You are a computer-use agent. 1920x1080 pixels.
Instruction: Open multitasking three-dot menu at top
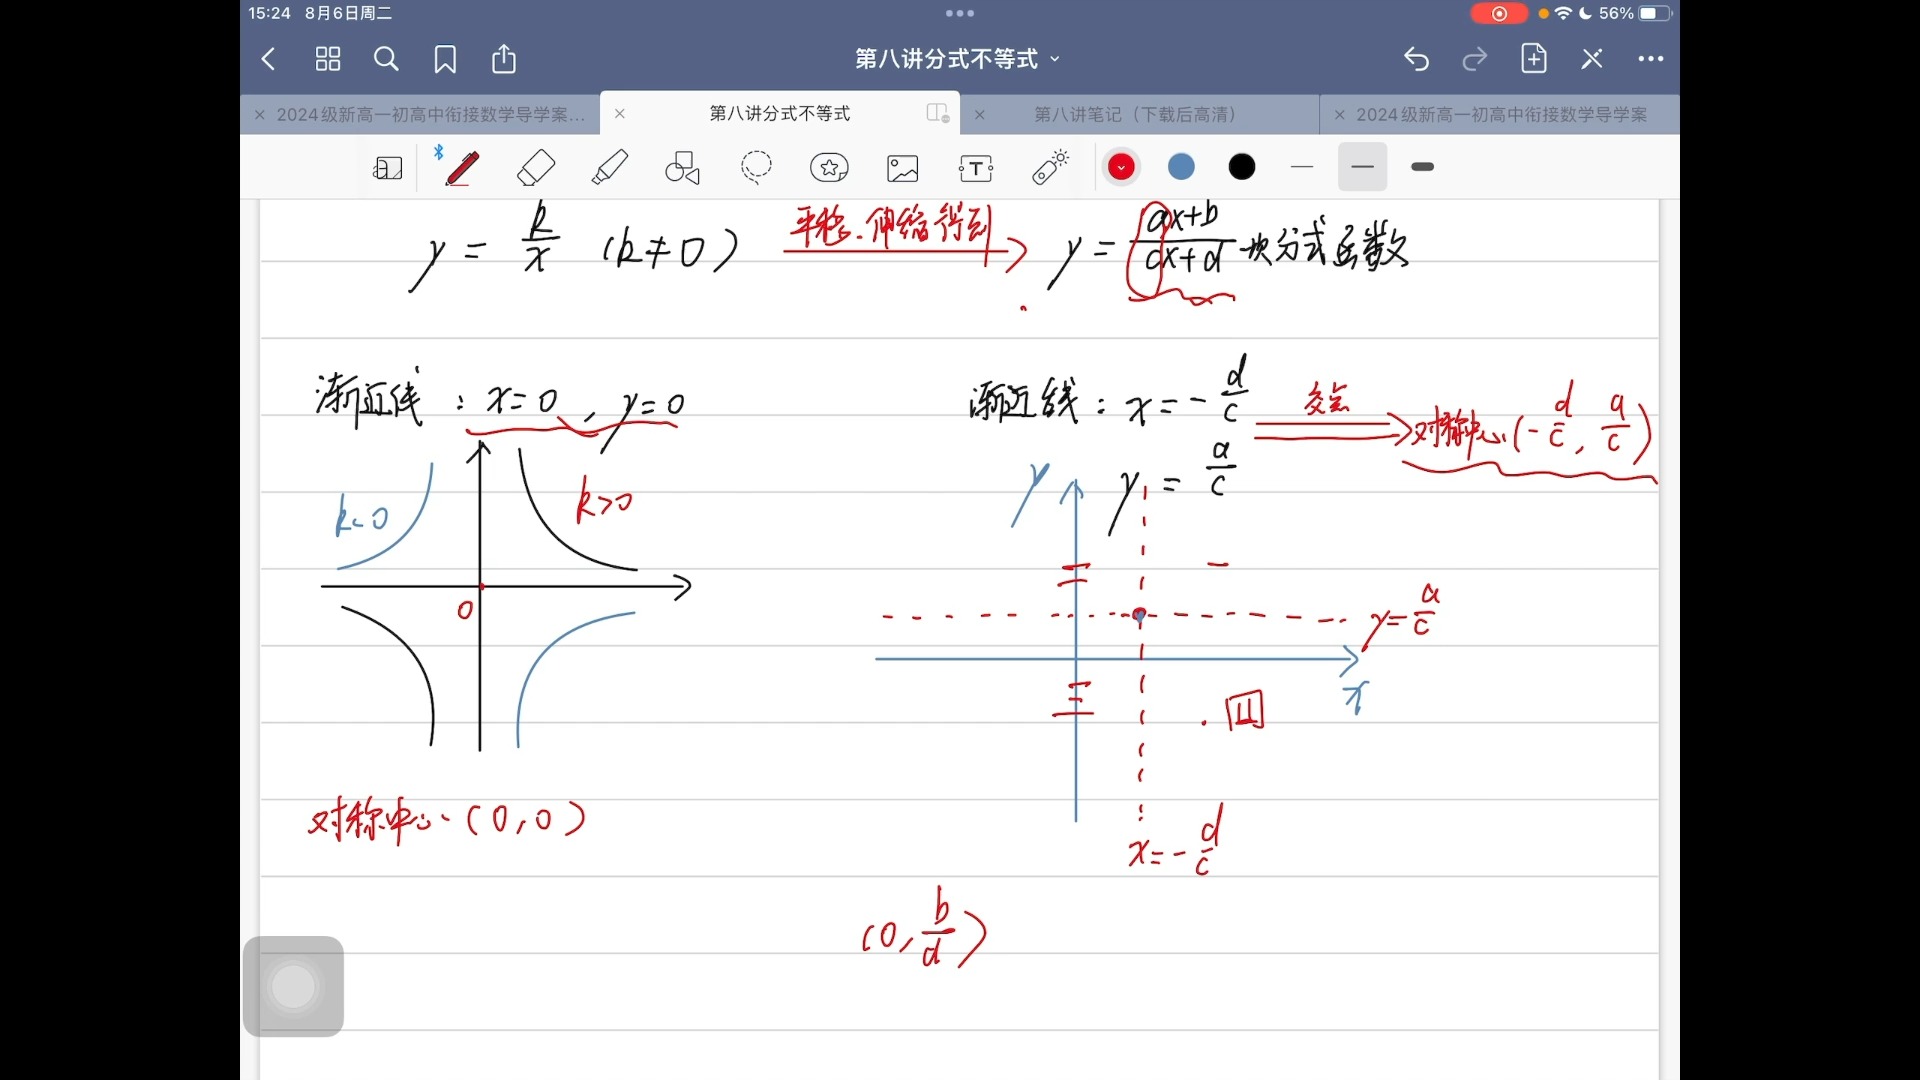click(960, 13)
